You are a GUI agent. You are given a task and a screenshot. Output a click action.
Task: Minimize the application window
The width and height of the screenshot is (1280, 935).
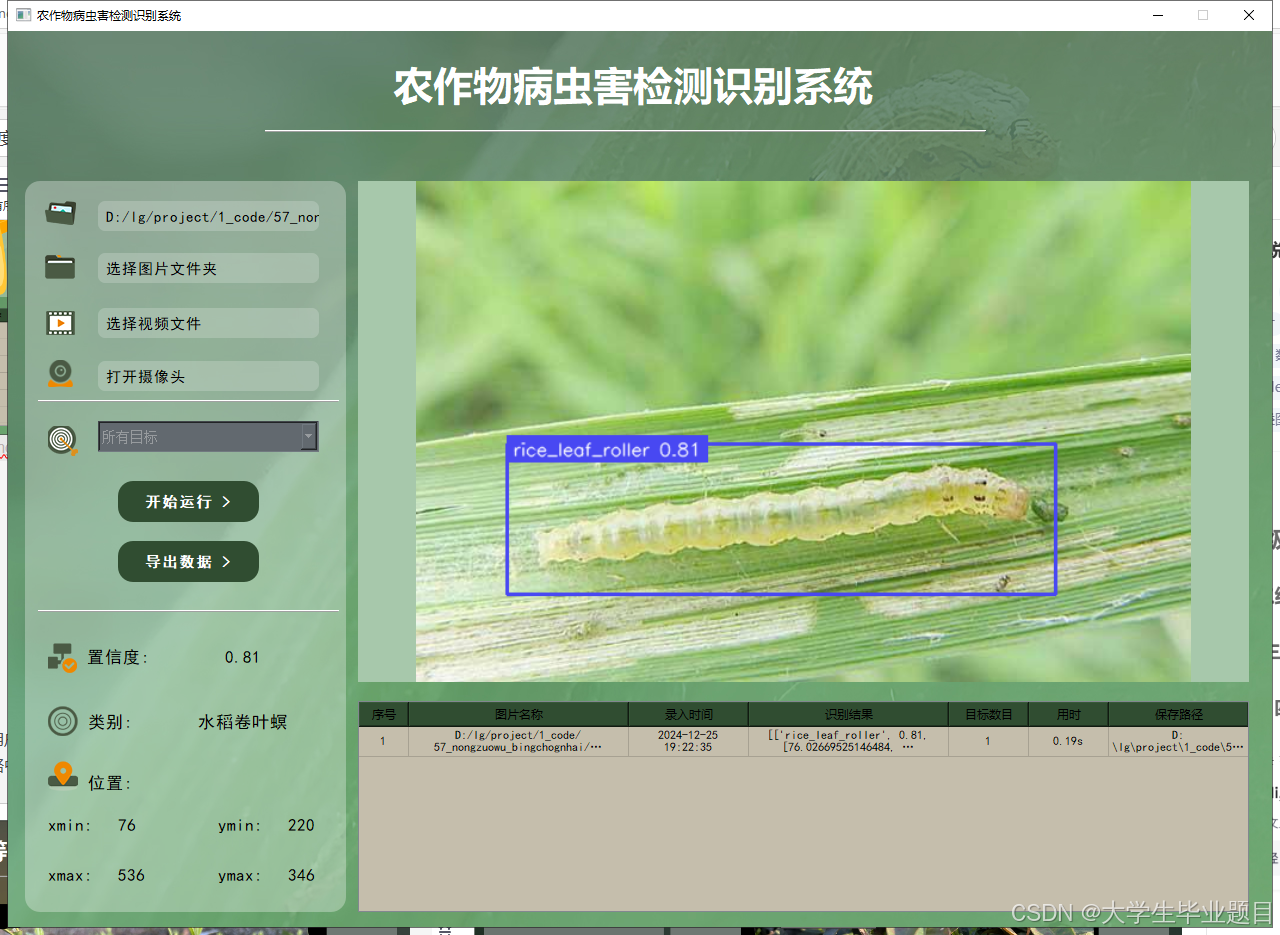(x=1158, y=15)
